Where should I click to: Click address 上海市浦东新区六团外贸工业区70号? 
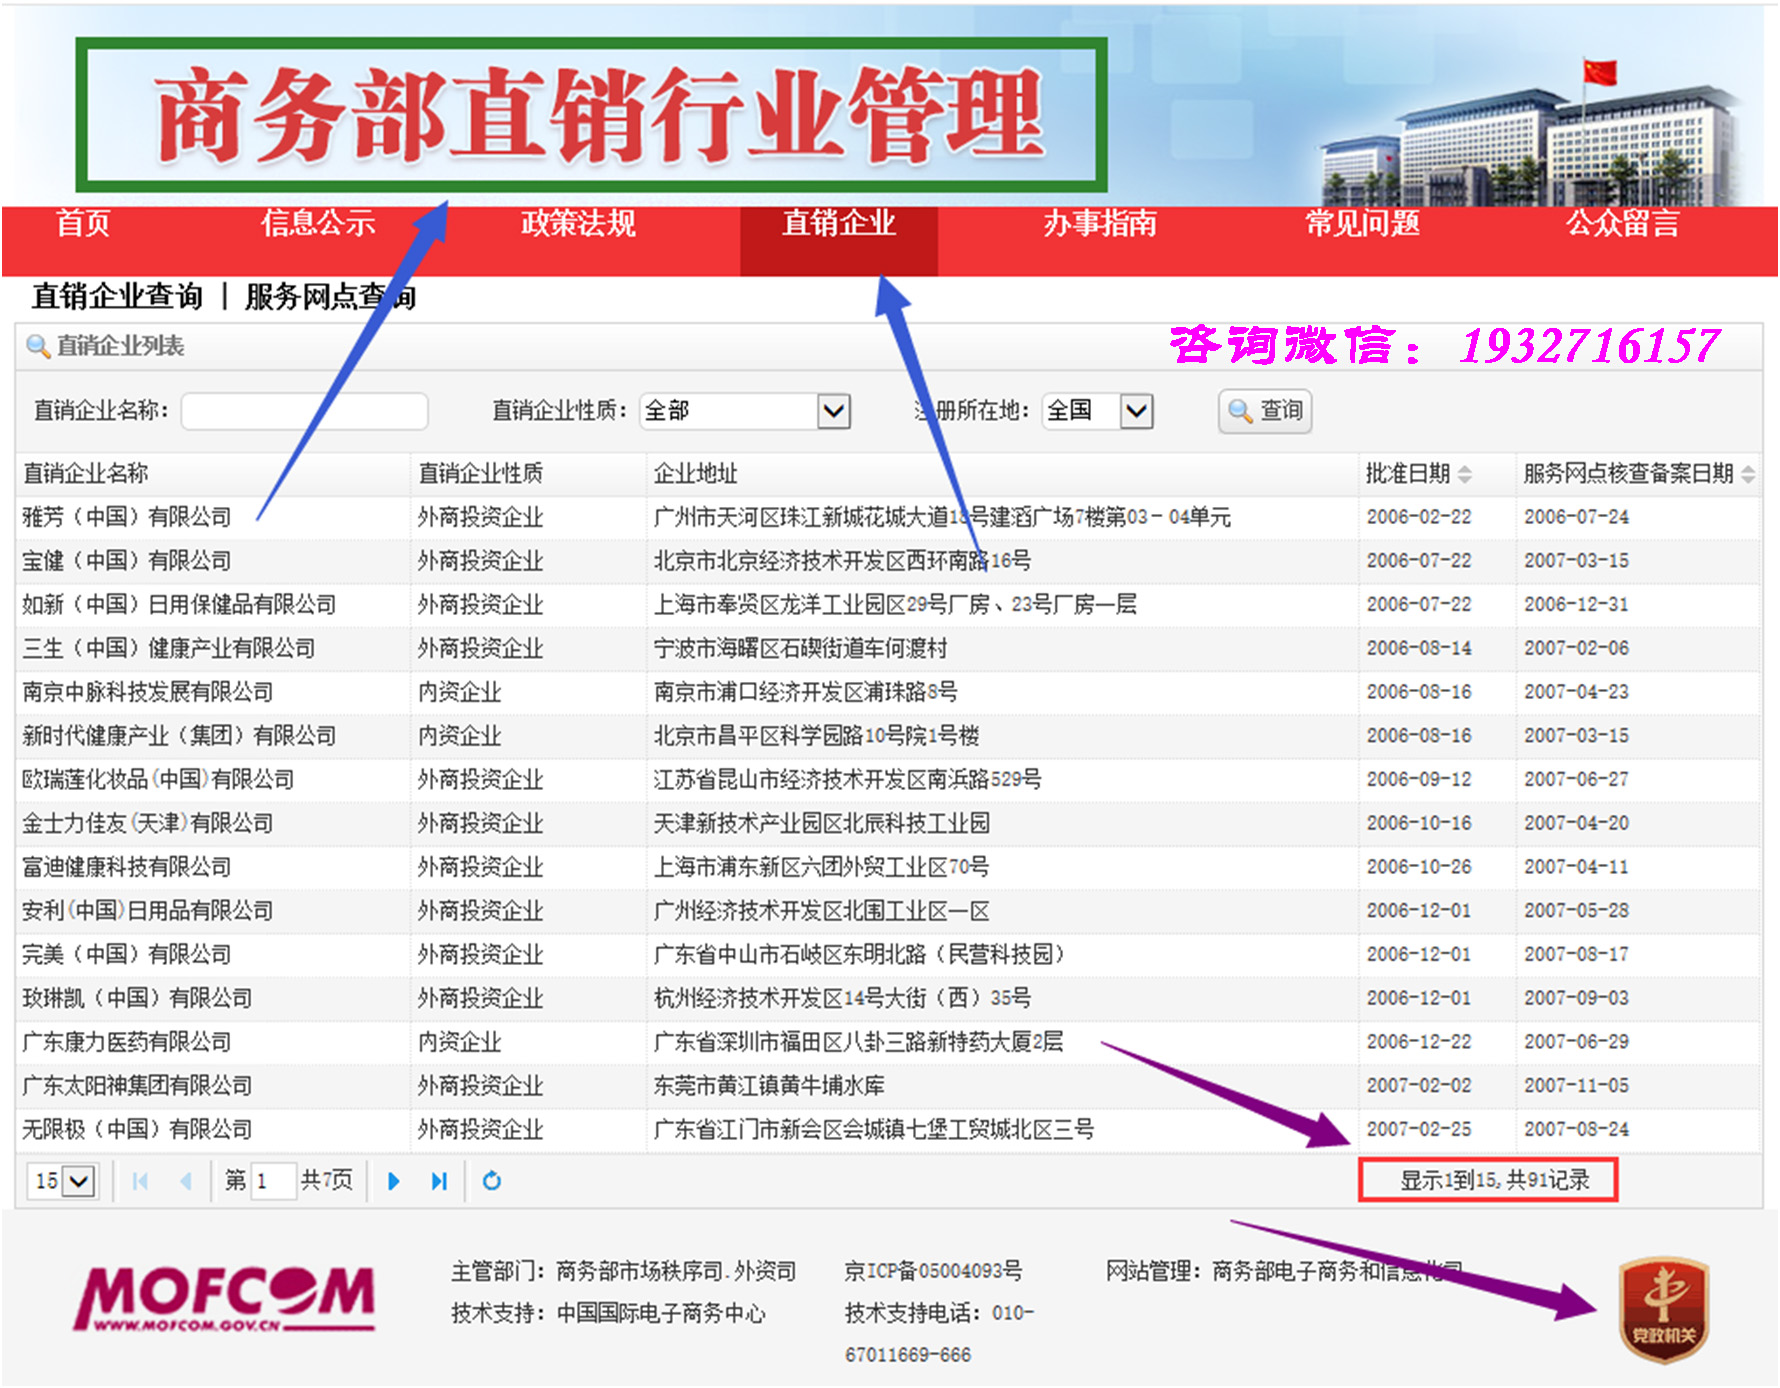click(x=822, y=867)
